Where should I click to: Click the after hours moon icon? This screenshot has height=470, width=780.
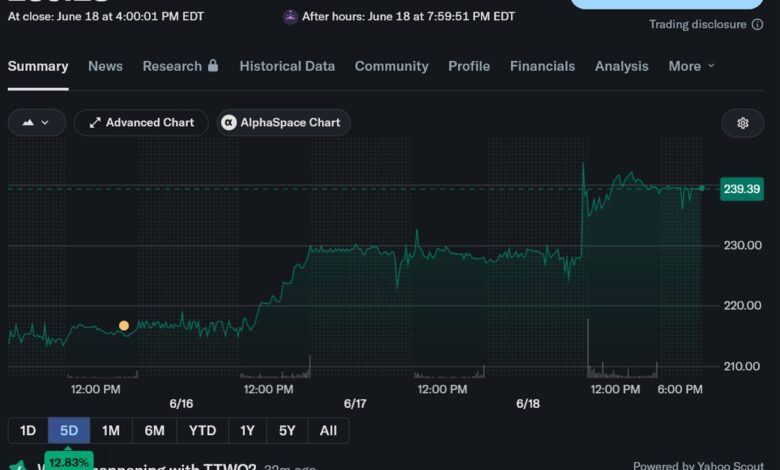(290, 17)
